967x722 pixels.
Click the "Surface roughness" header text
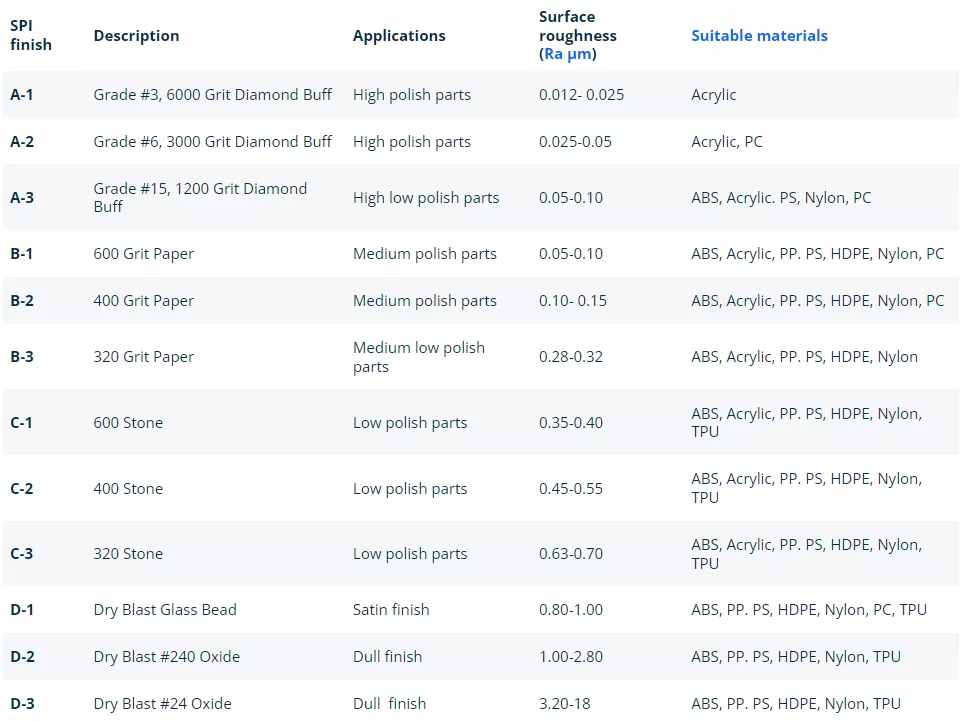577,26
